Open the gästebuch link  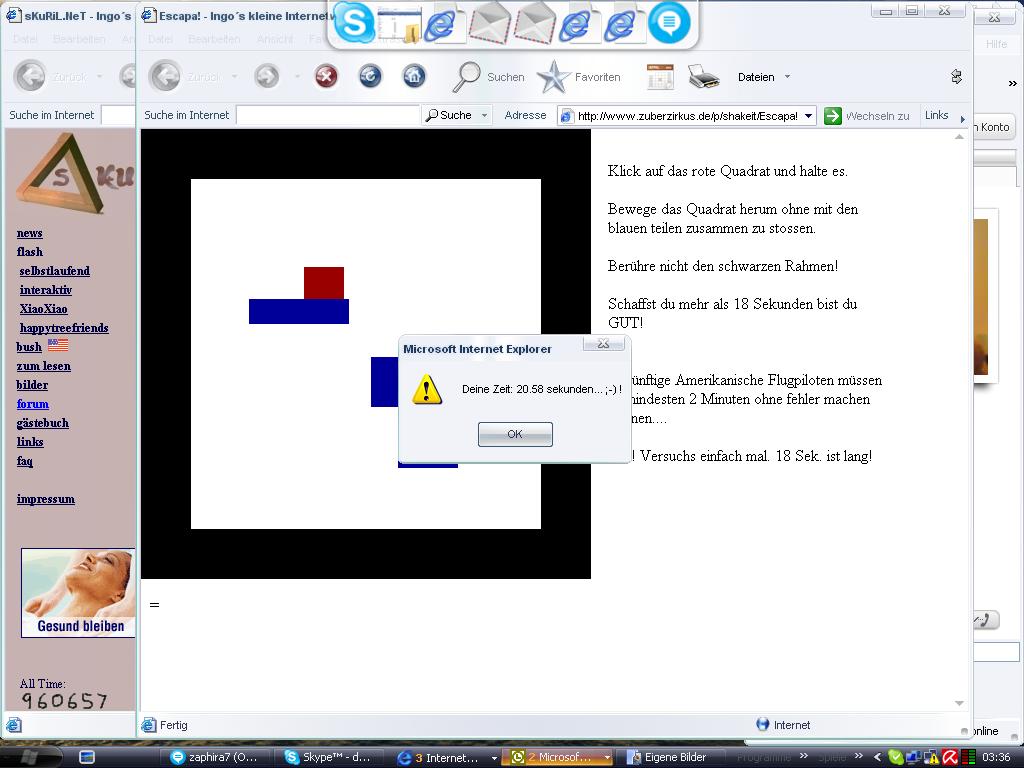(42, 423)
